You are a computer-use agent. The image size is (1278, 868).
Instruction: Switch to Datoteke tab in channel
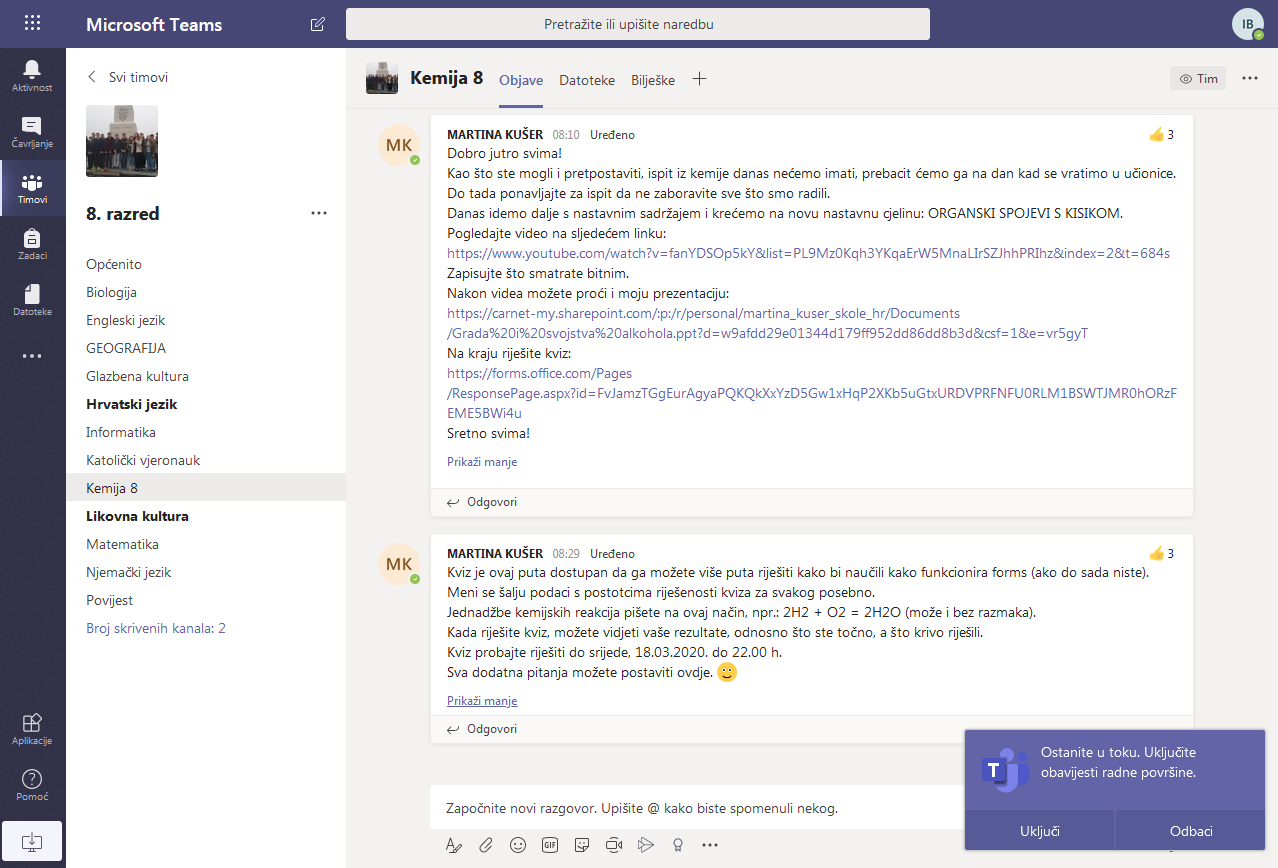click(587, 80)
